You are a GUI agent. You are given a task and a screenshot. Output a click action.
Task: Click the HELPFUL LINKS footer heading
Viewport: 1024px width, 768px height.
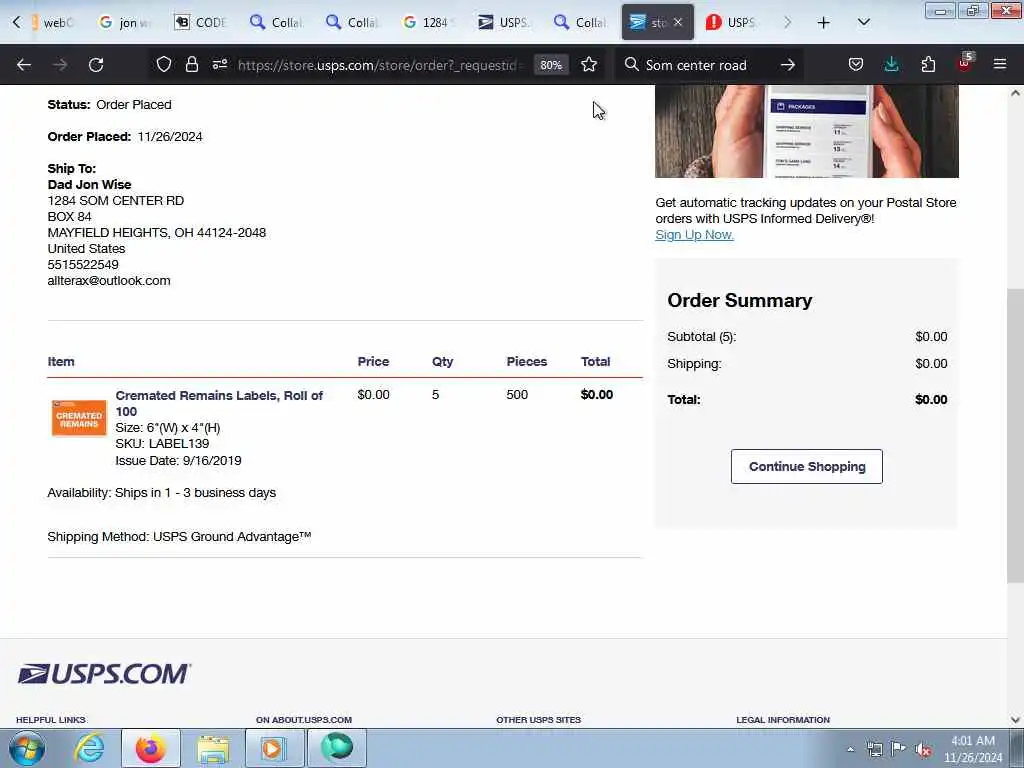(x=51, y=720)
